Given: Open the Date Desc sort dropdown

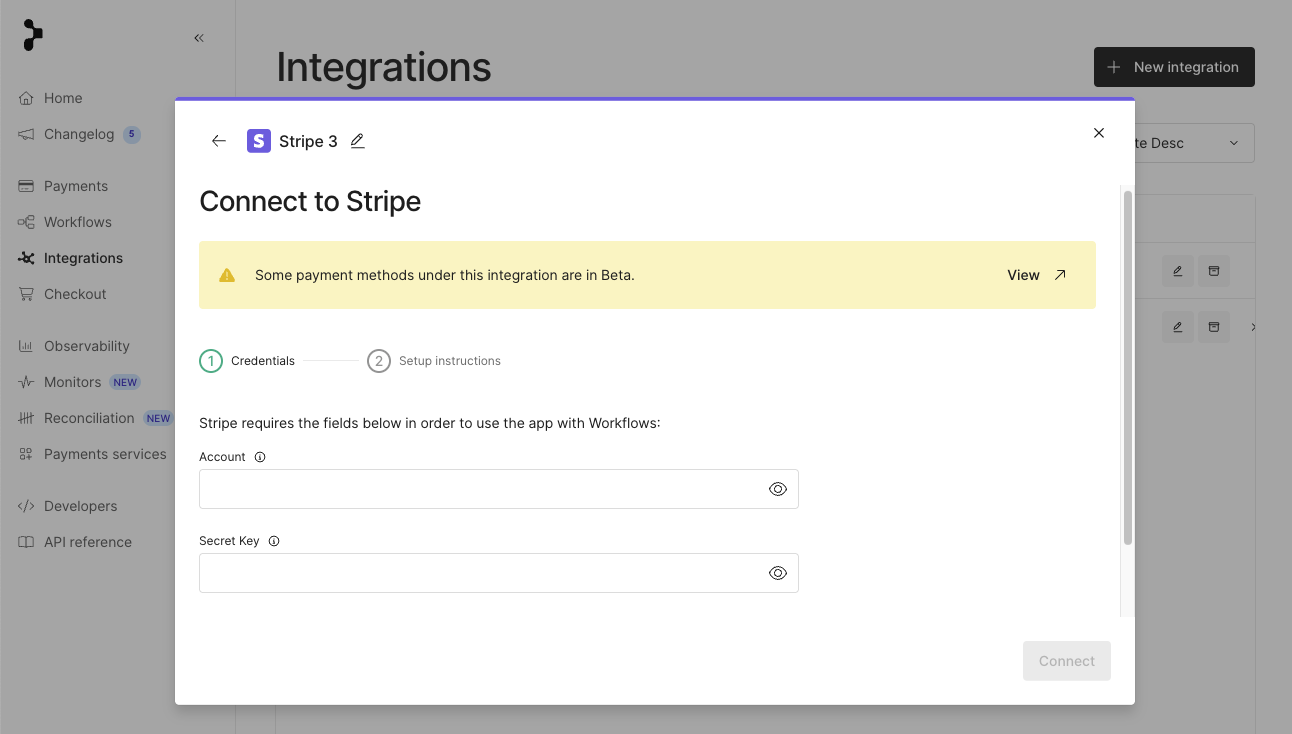Looking at the screenshot, I should click(1194, 143).
